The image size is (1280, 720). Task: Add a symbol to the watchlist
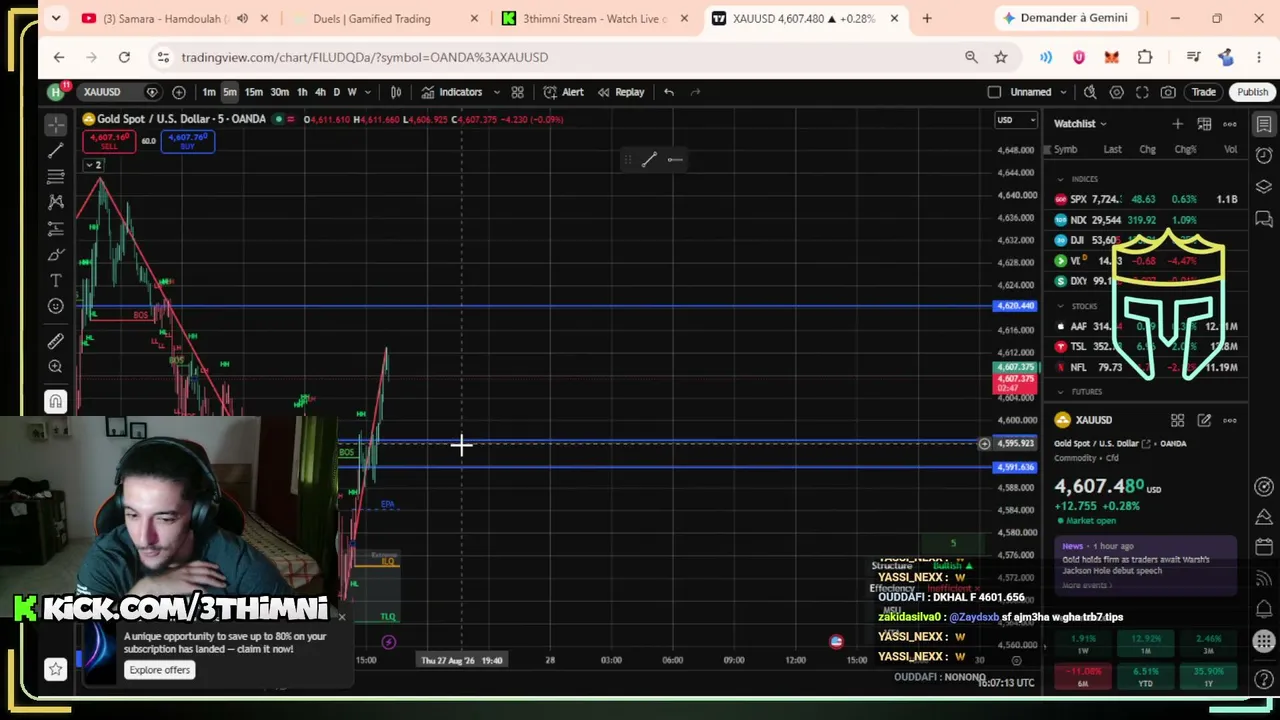pyautogui.click(x=1177, y=124)
